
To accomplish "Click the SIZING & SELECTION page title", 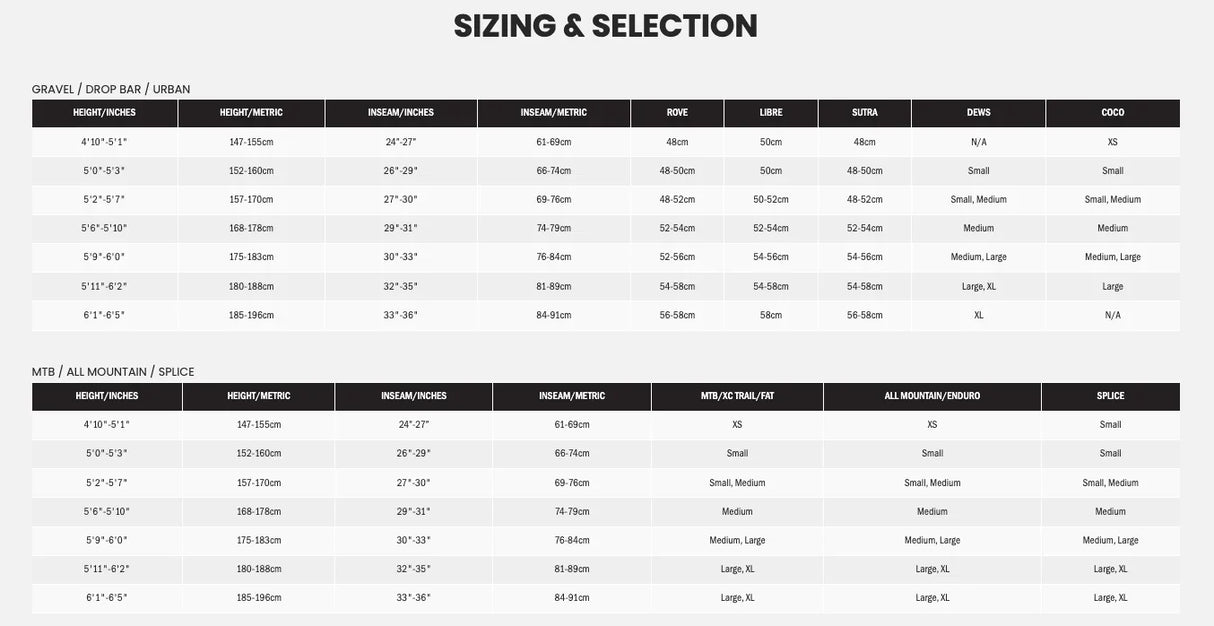I will 606,26.
